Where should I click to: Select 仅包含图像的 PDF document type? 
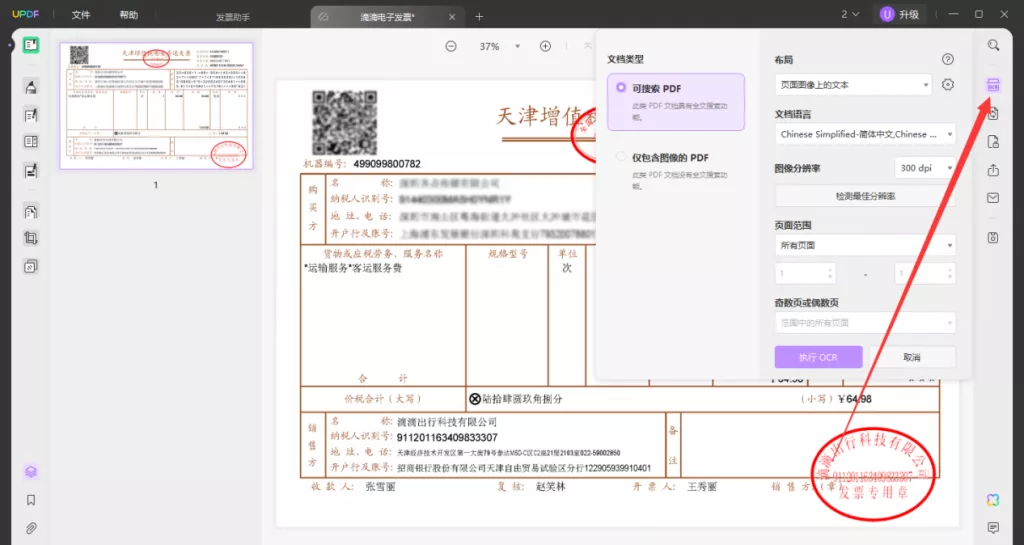(x=676, y=171)
